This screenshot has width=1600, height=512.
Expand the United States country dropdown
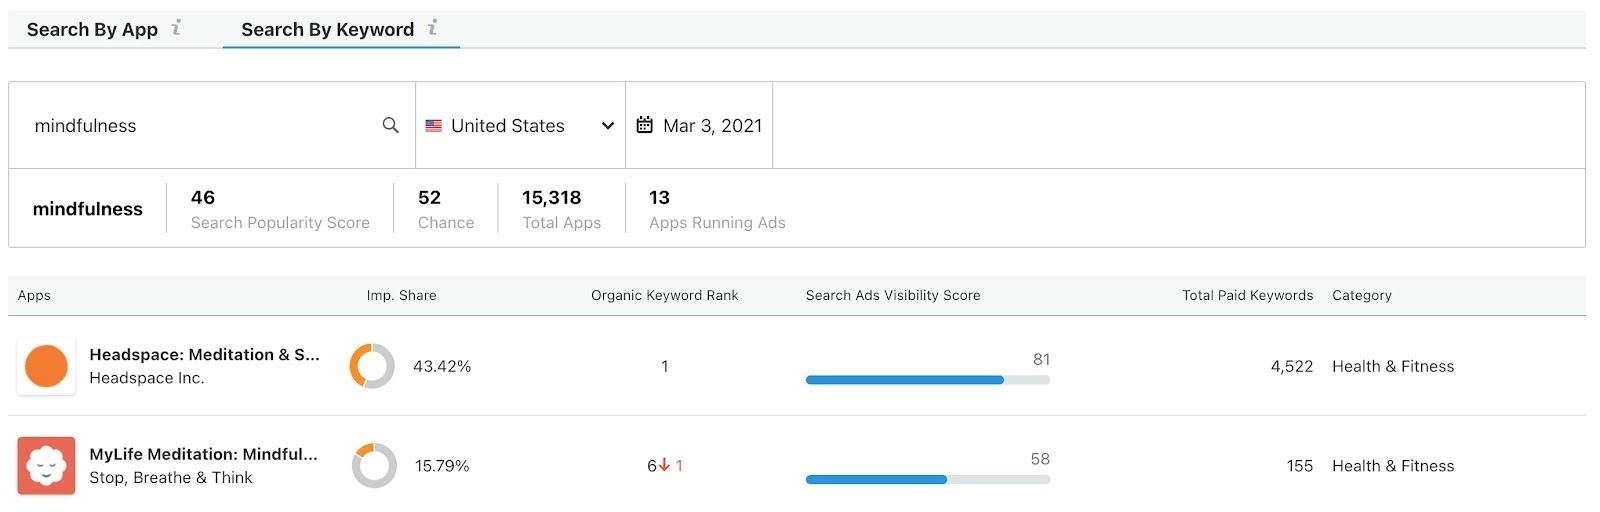pos(607,126)
